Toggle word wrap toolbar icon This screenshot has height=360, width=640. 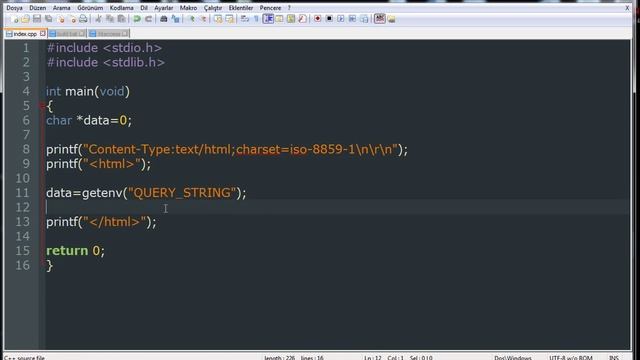(244, 19)
